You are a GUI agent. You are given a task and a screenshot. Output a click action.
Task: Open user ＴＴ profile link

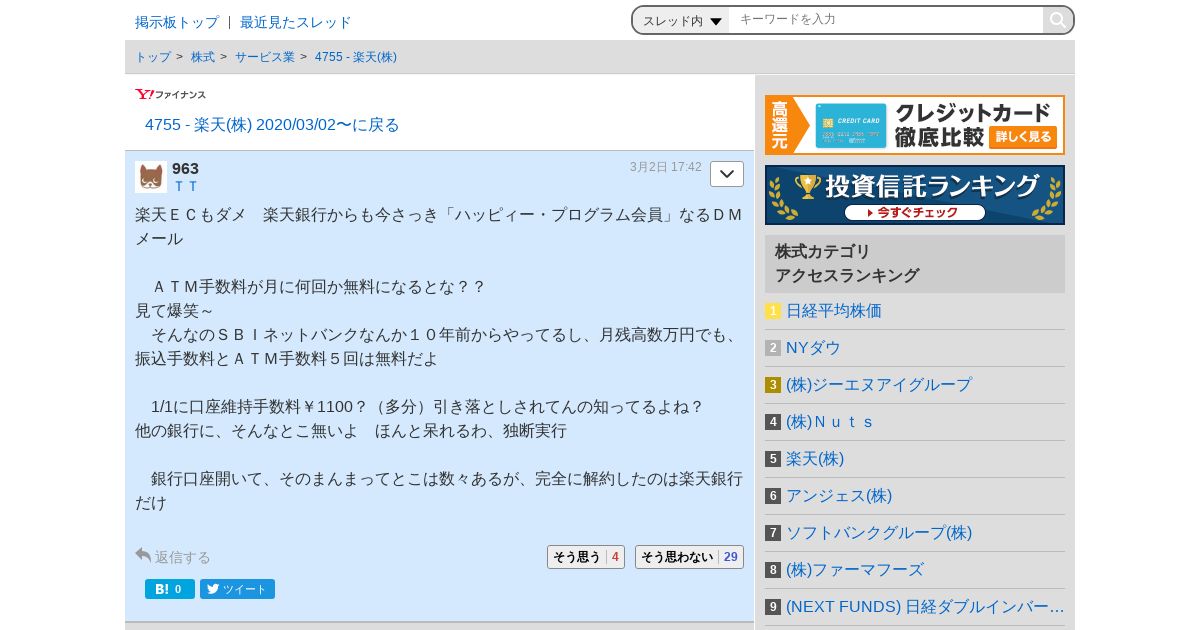[x=186, y=187]
